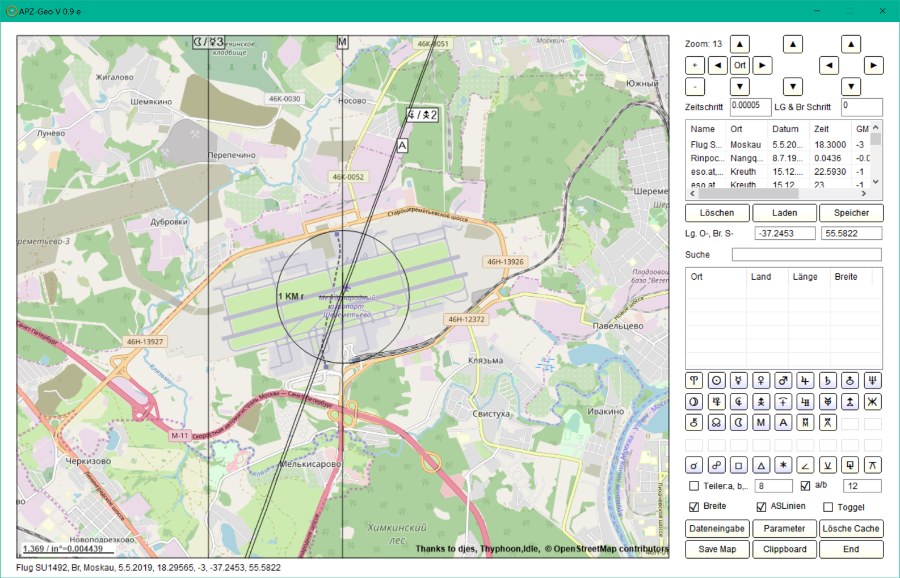Choose the semi-square angle aspect symbol
Image resolution: width=900 pixels, height=578 pixels.
tap(805, 465)
